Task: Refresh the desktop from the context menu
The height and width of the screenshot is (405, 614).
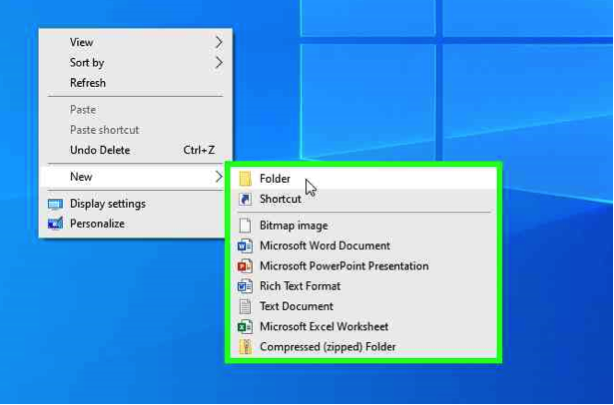Action: tap(87, 83)
